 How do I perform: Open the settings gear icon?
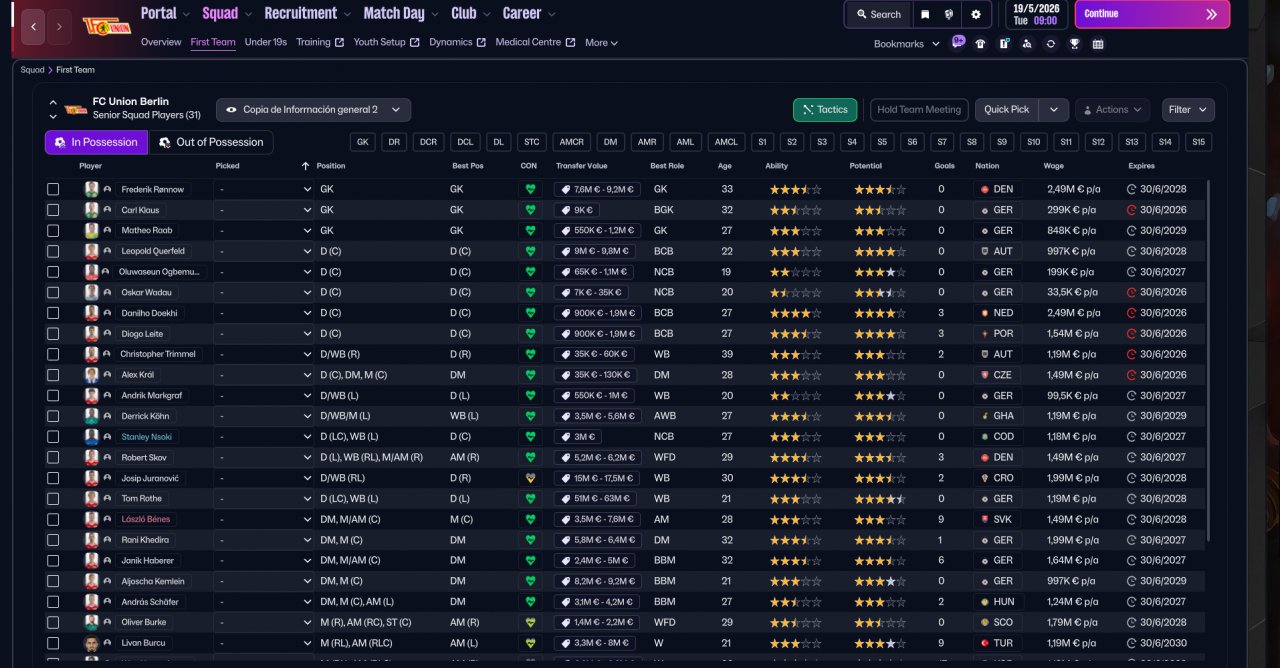pyautogui.click(x=976, y=14)
